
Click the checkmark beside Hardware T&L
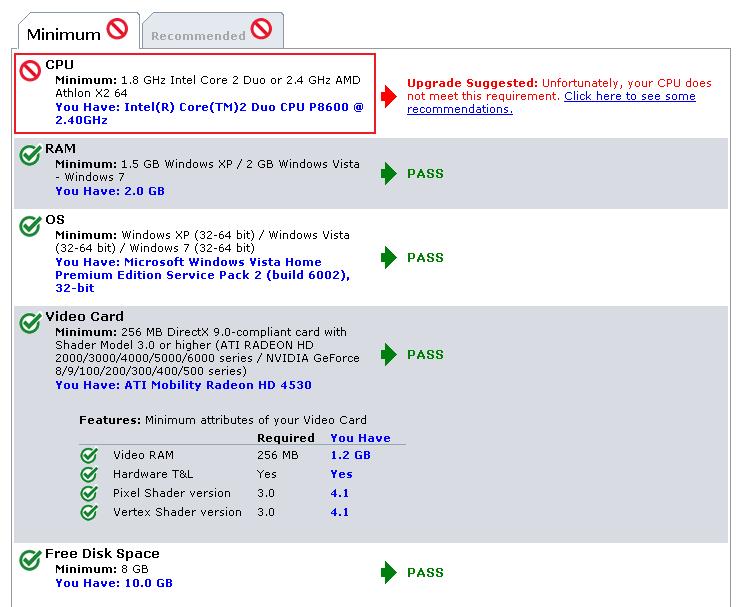tap(89, 474)
